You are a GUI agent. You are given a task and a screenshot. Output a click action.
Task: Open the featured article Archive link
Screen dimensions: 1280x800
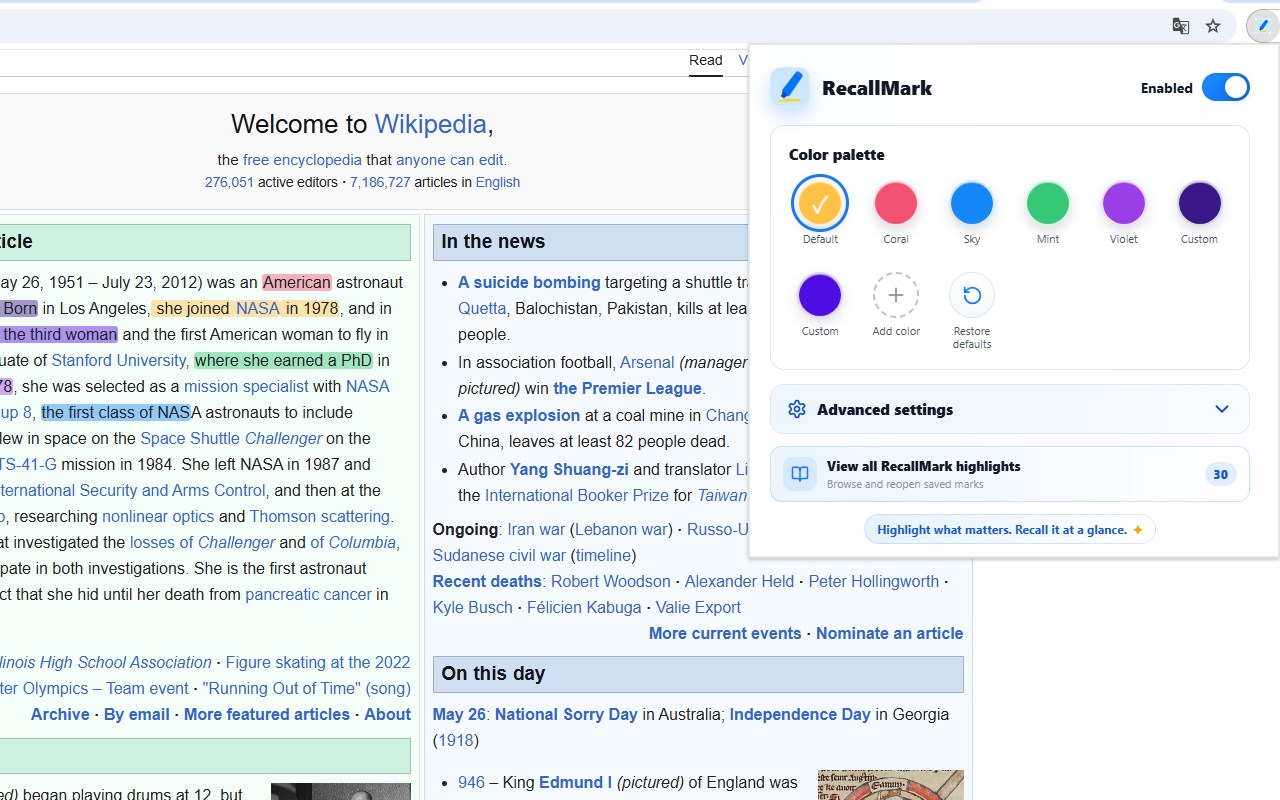pyautogui.click(x=60, y=715)
